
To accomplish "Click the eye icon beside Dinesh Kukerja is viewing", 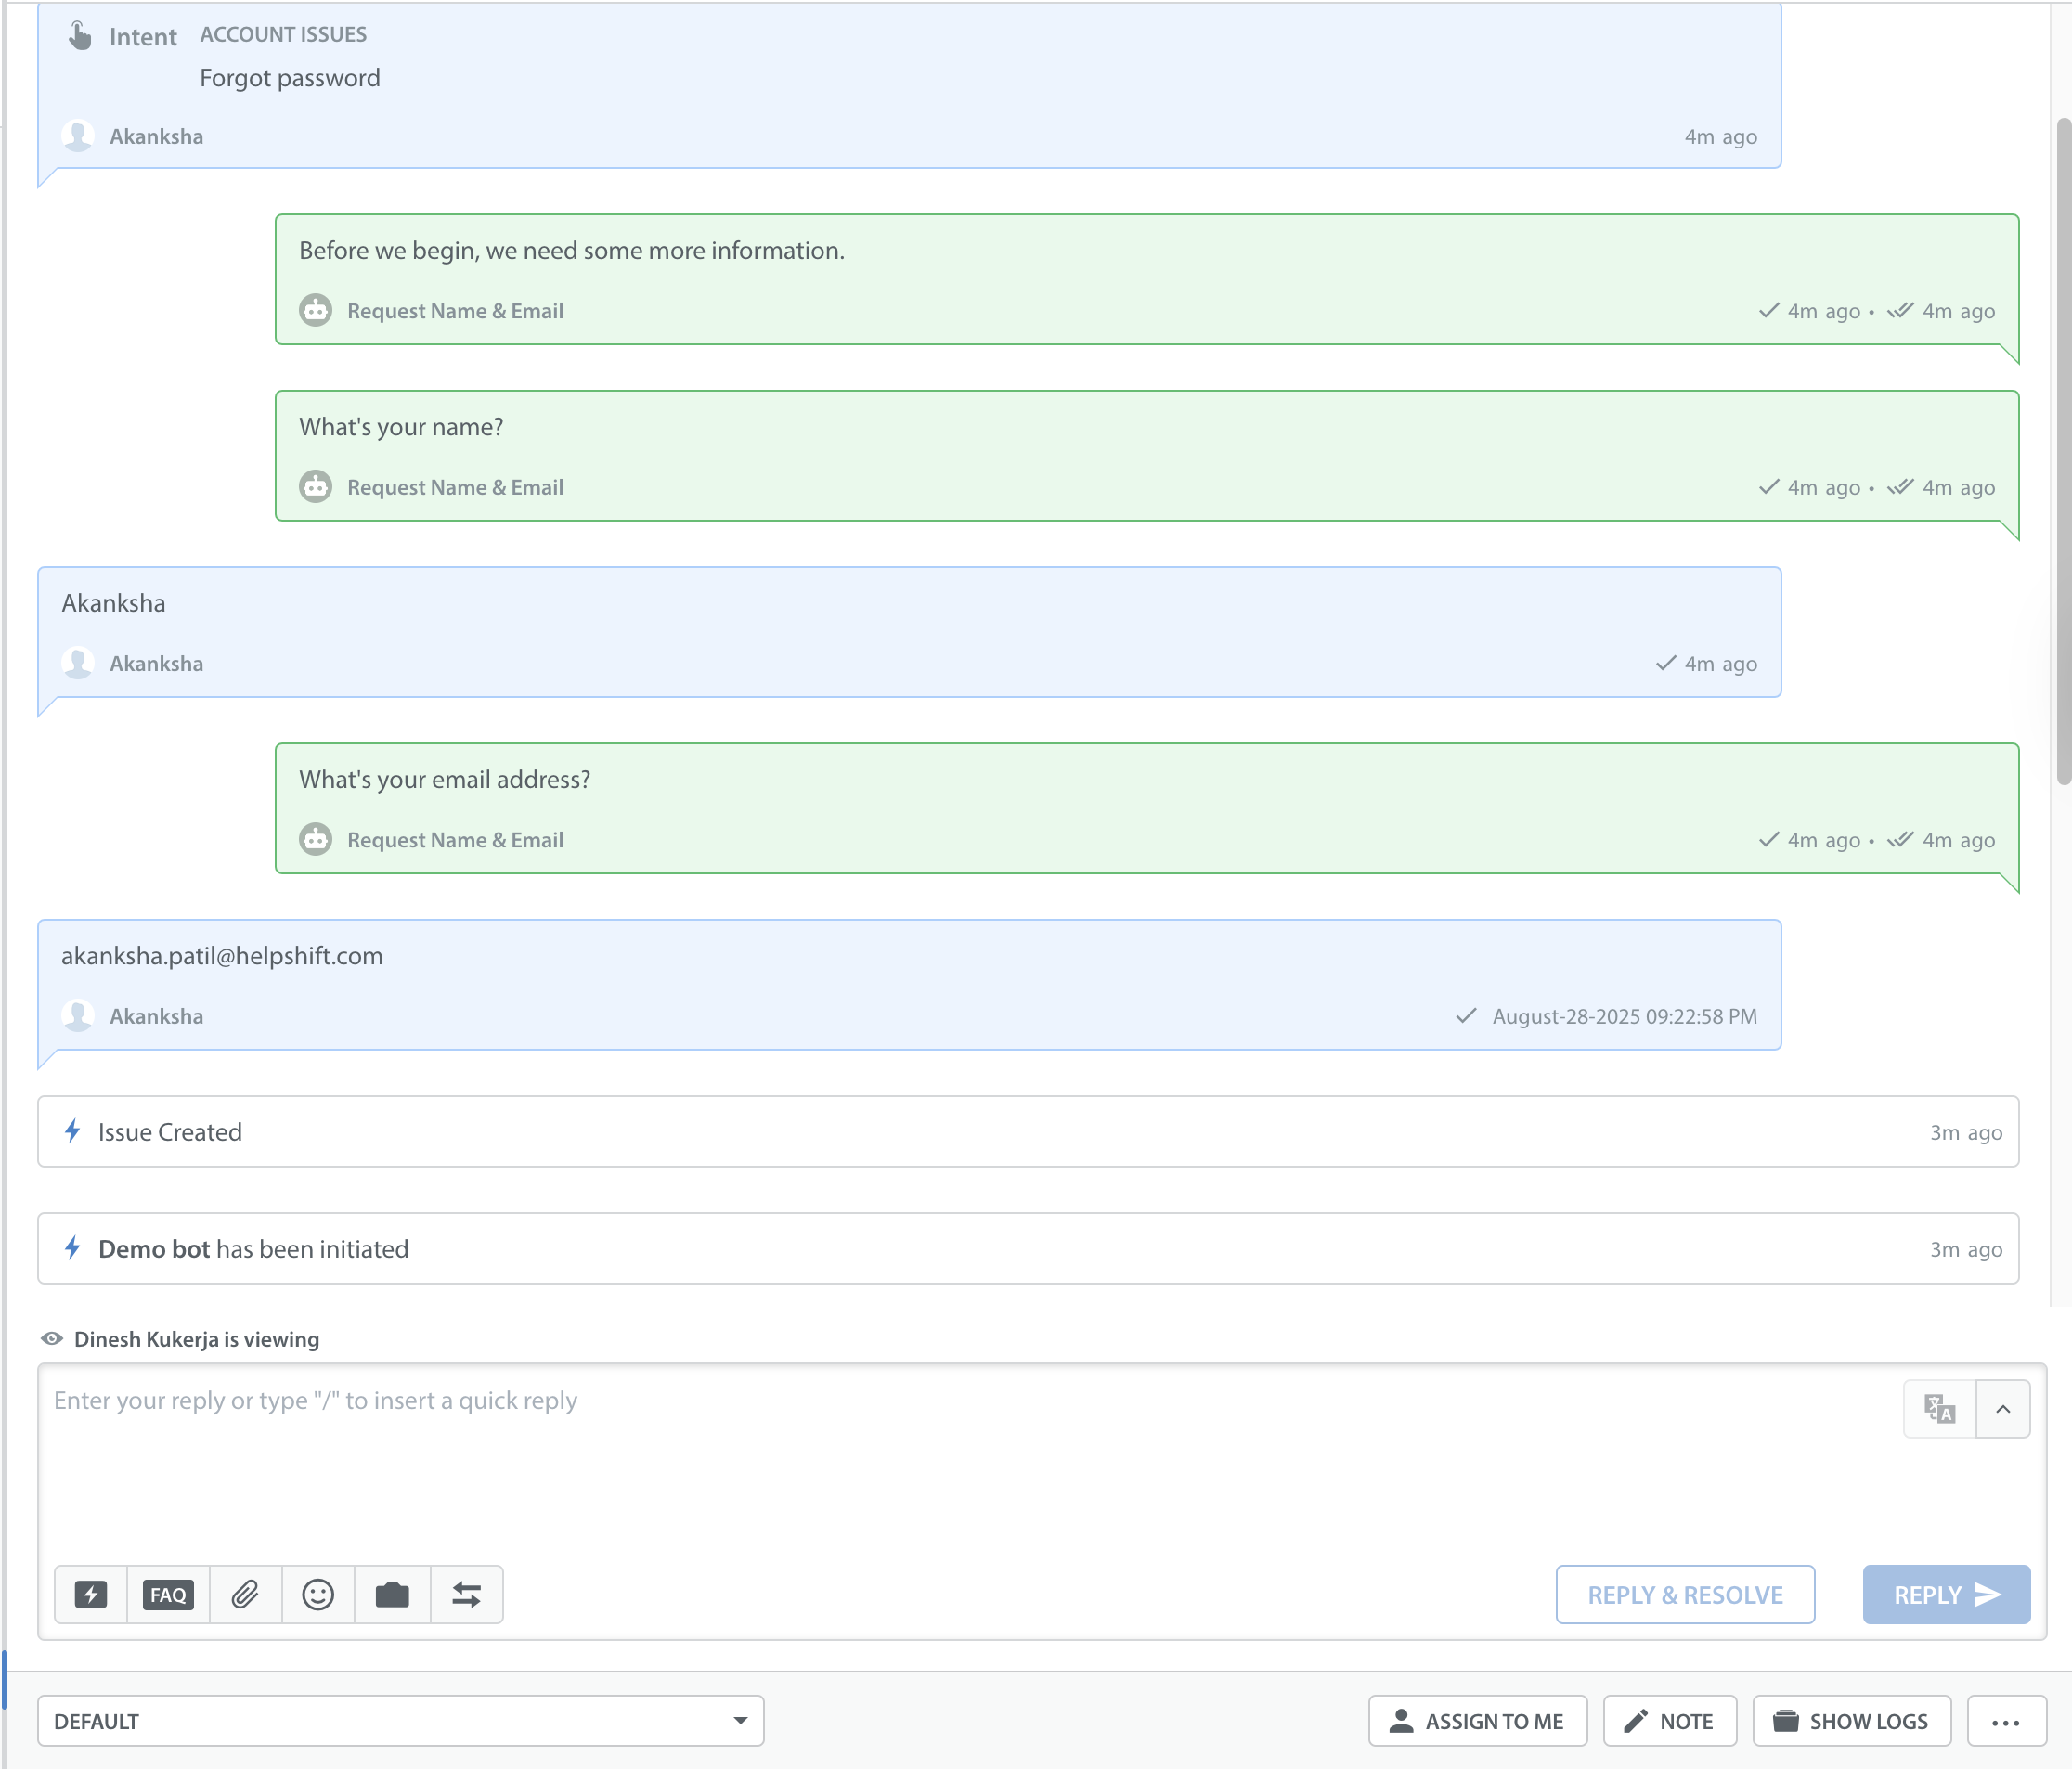I will point(52,1338).
